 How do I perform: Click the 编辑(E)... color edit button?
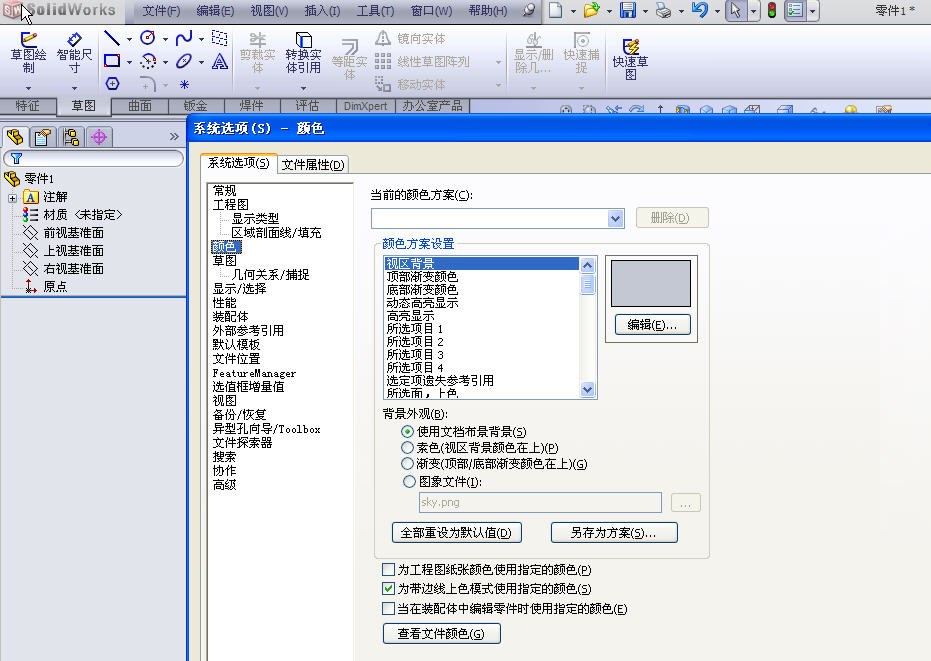tap(653, 325)
